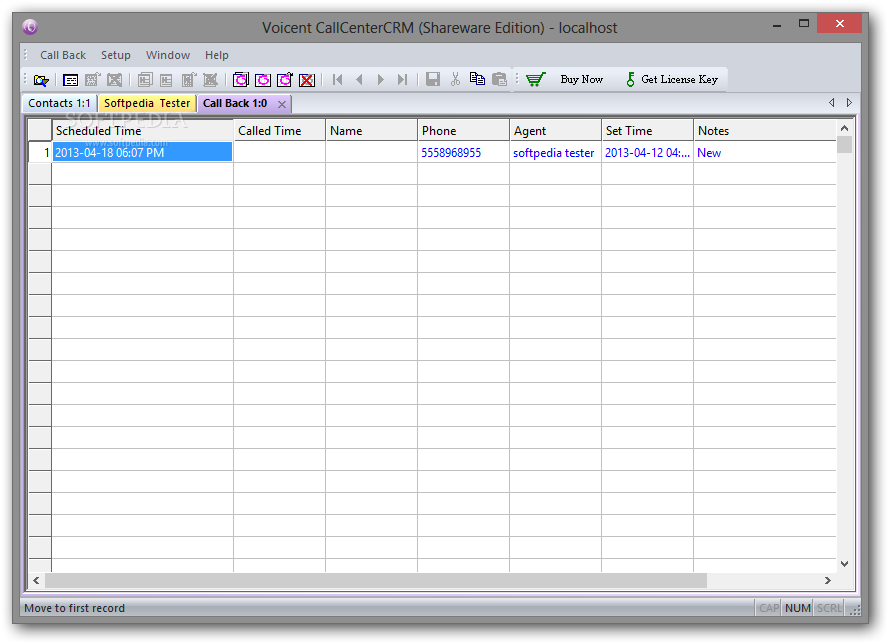The image size is (889, 644).
Task: Click the pink call back icon before the red X
Action: (285, 80)
